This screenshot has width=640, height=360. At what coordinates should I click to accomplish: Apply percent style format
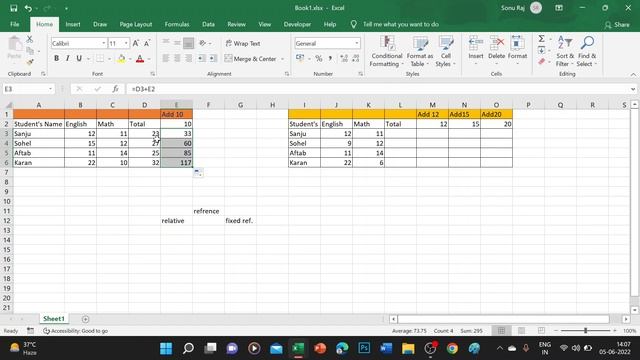(x=318, y=59)
